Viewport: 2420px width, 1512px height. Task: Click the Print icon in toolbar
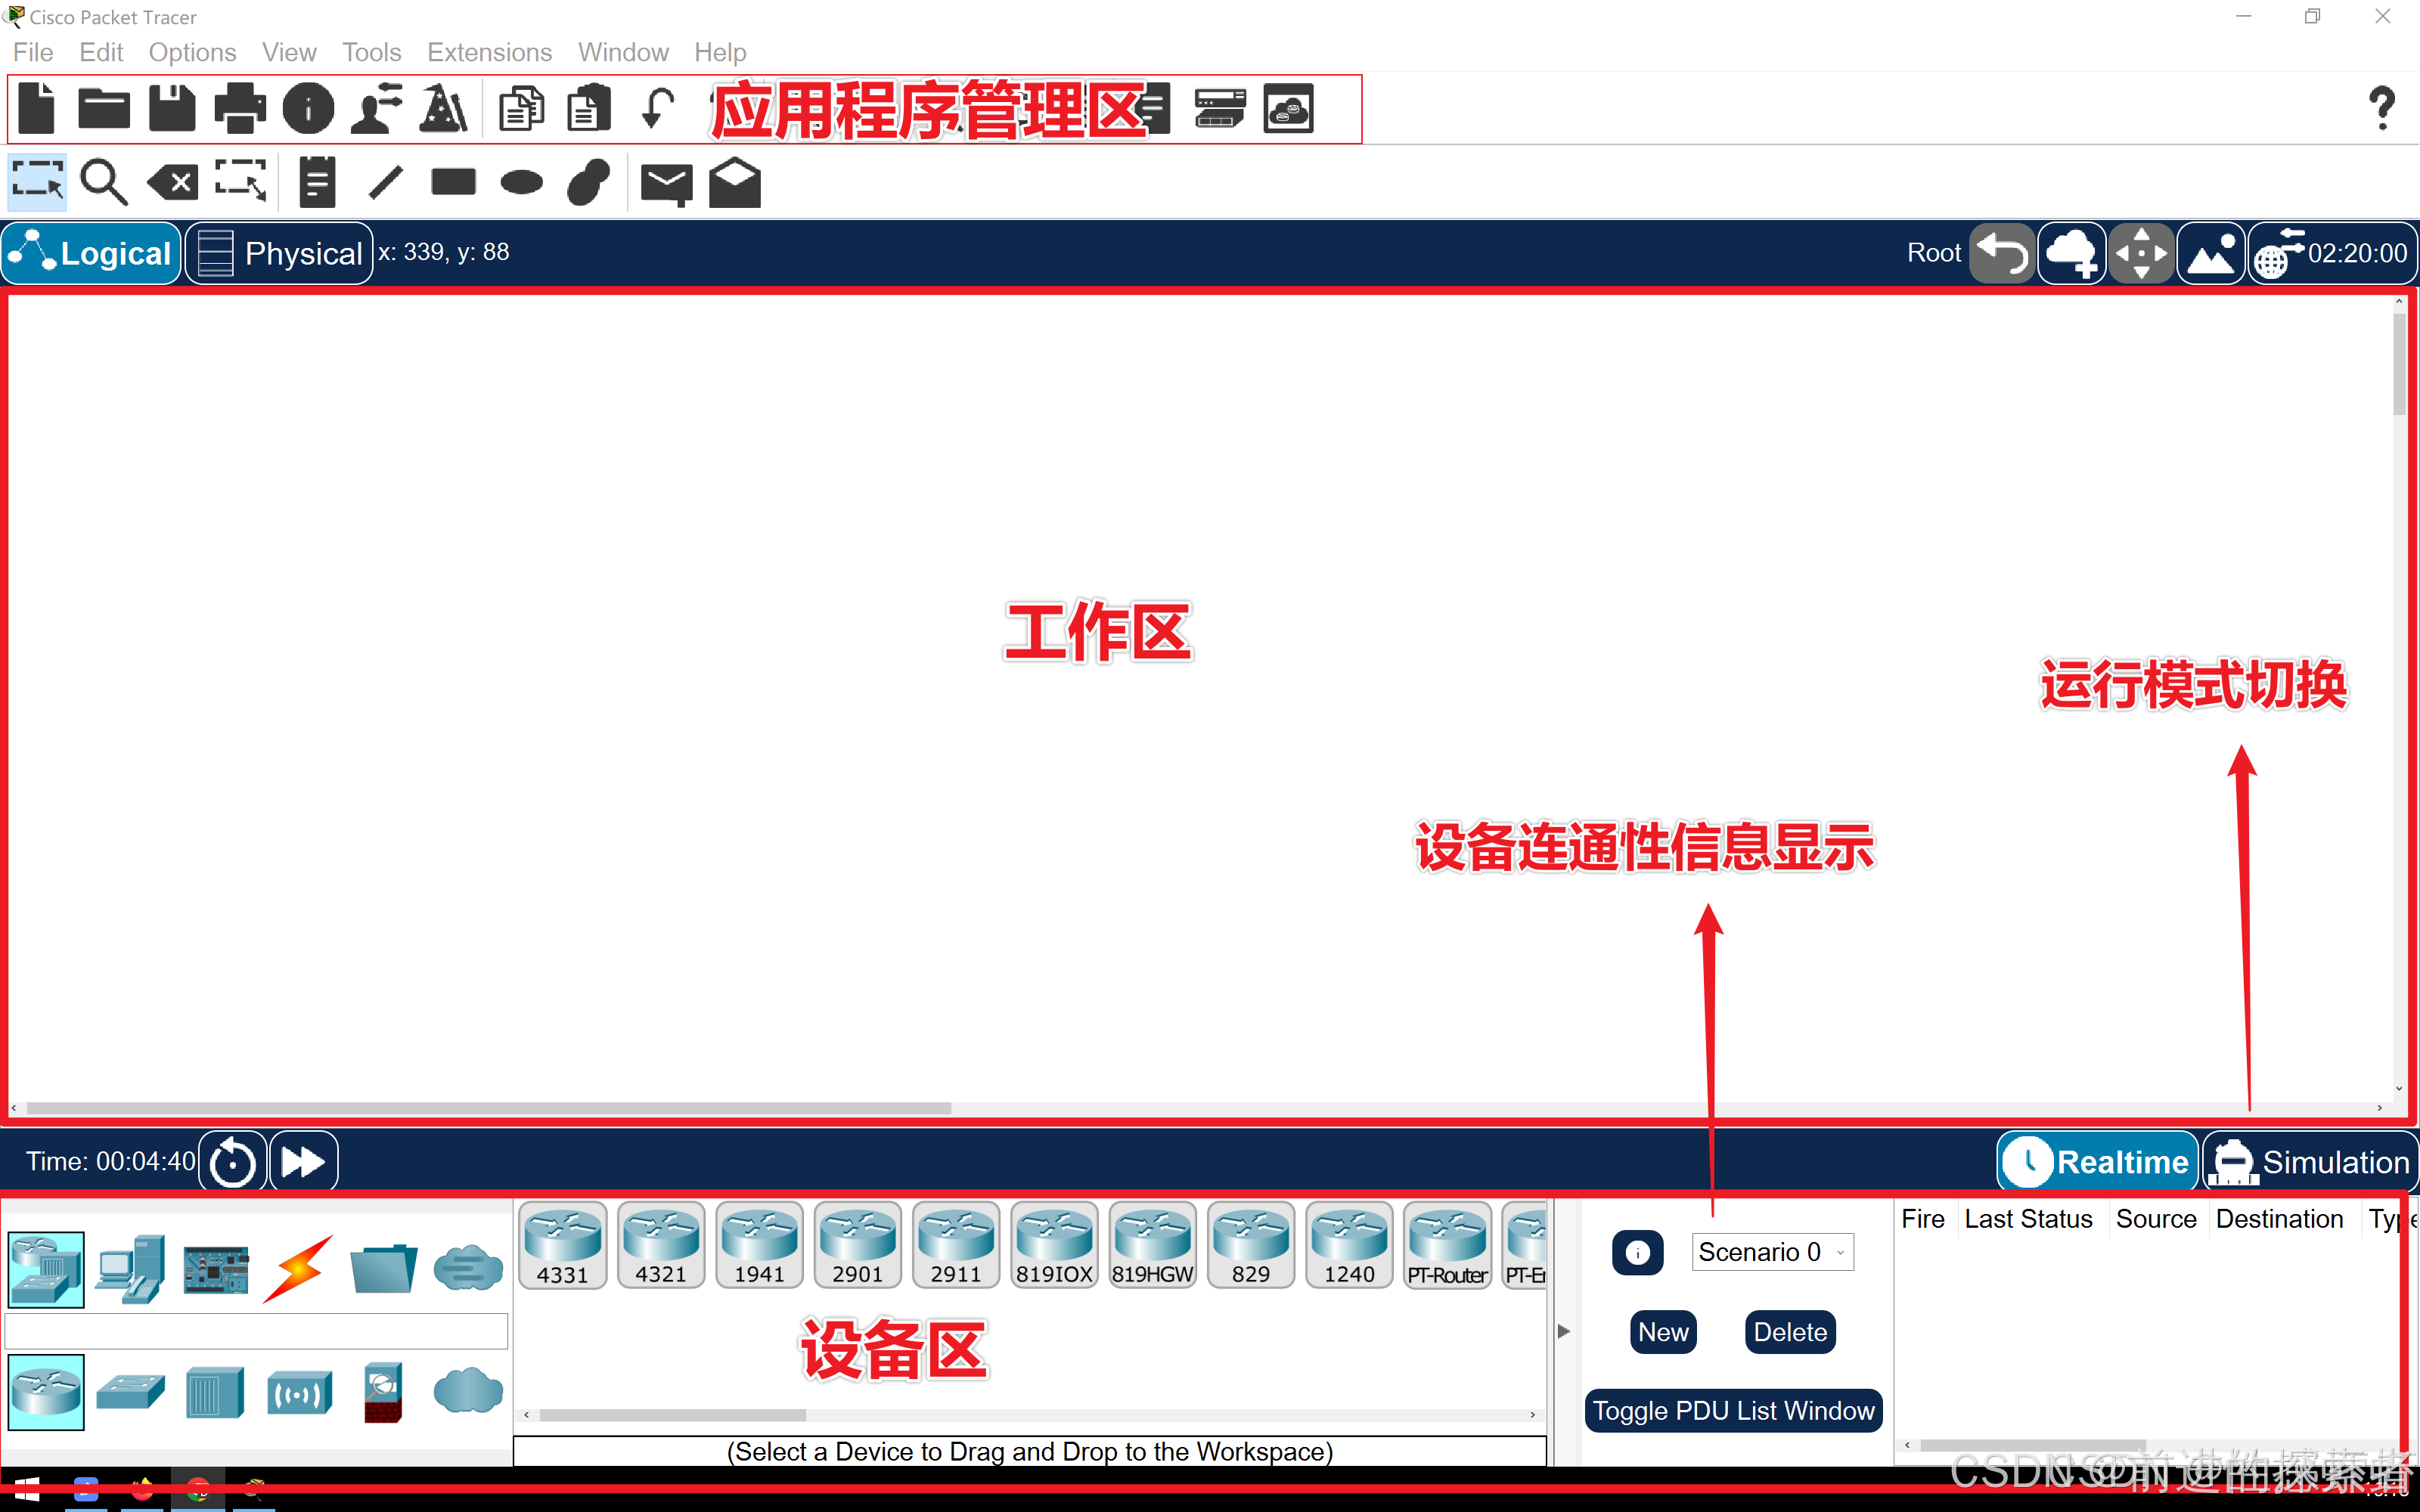[x=240, y=108]
